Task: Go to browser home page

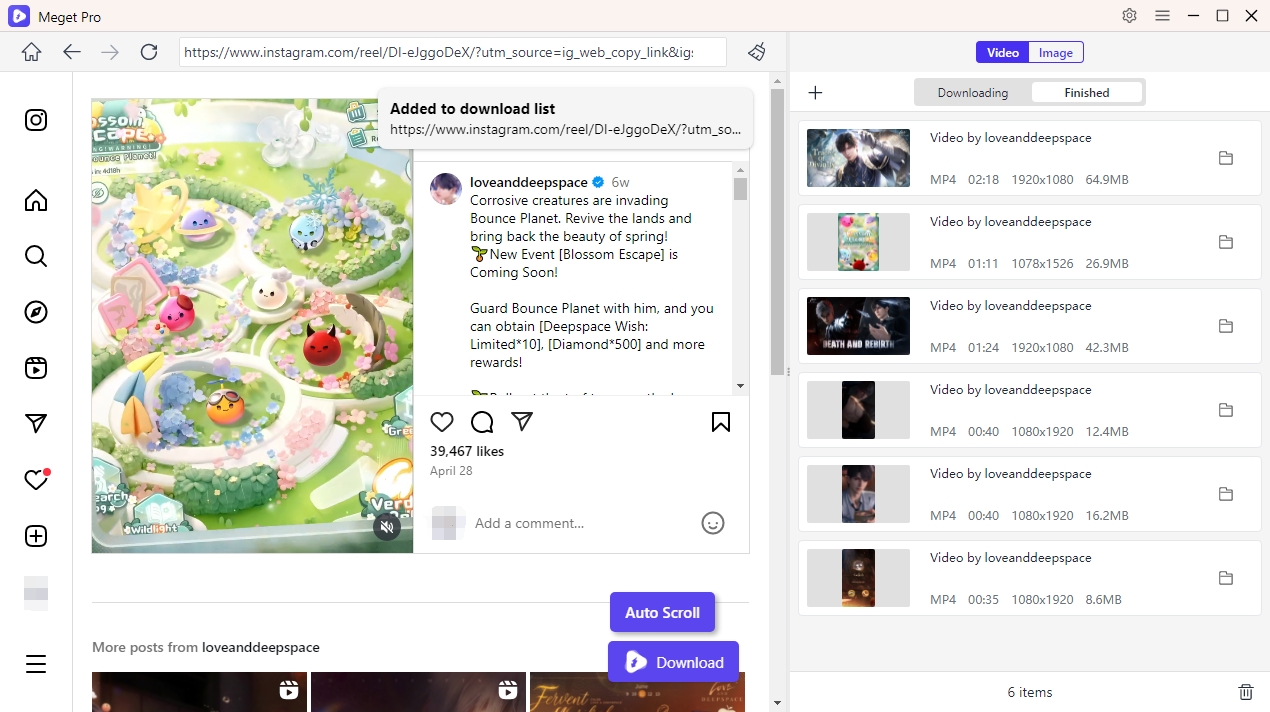Action: point(32,52)
